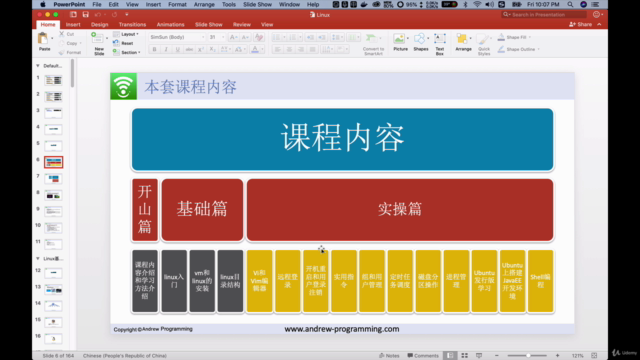Click the Undo arrow in title bar
Image resolution: width=640 pixels, height=360 pixels.
pyautogui.click(x=97, y=15)
